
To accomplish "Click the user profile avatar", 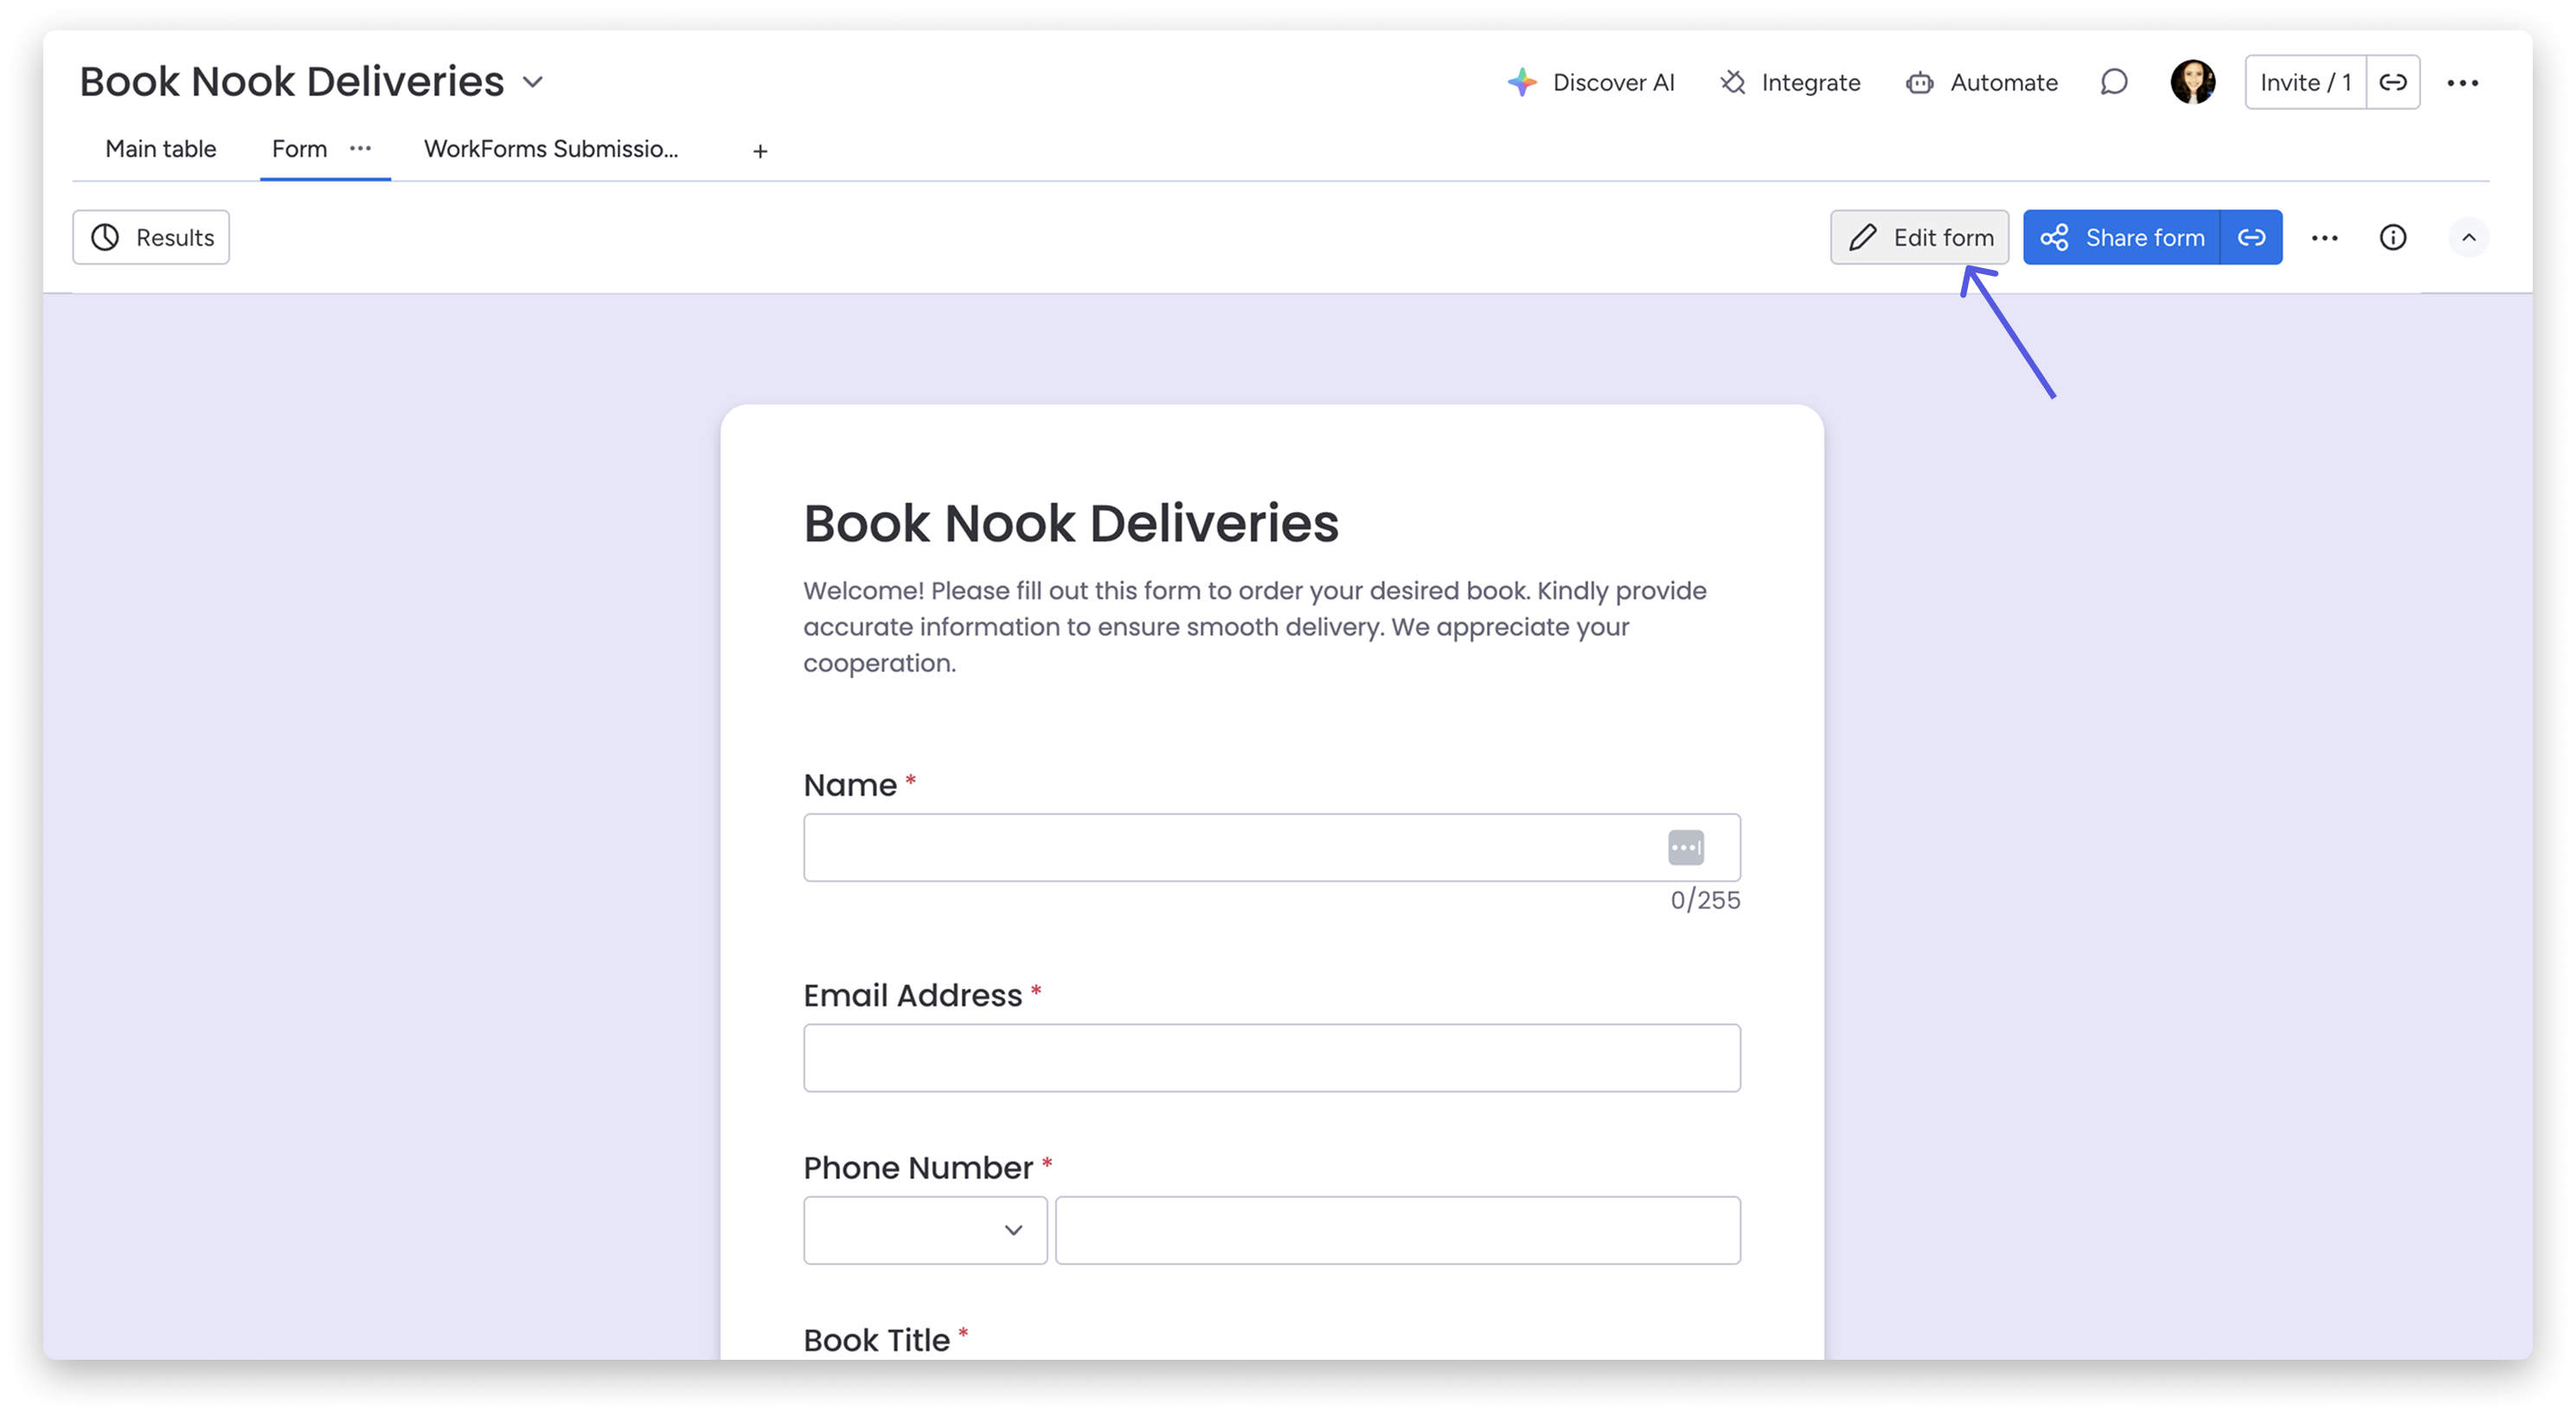I will coord(2193,82).
